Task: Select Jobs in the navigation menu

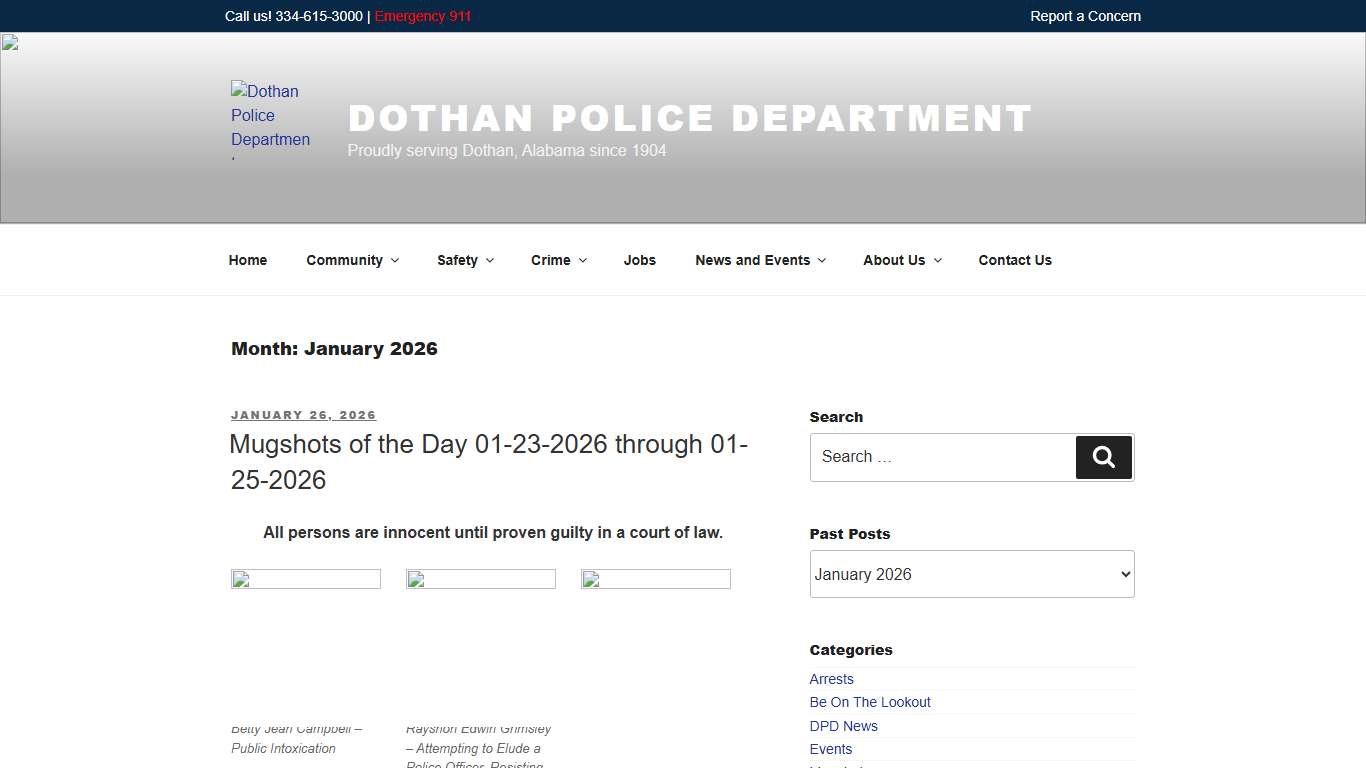Action: coord(639,260)
